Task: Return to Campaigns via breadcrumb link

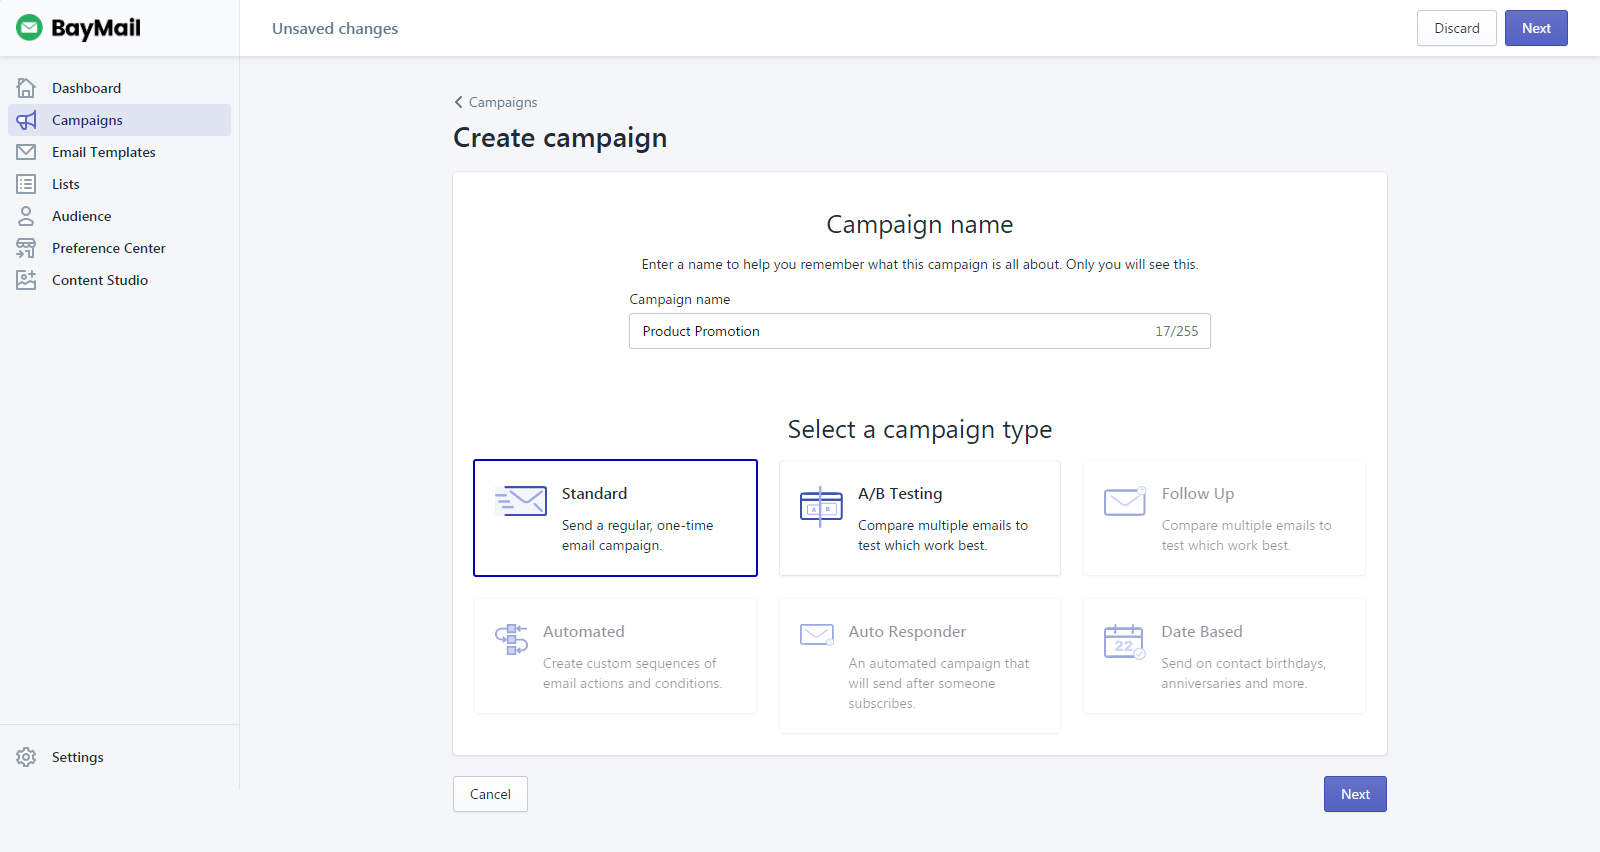Action: point(503,102)
